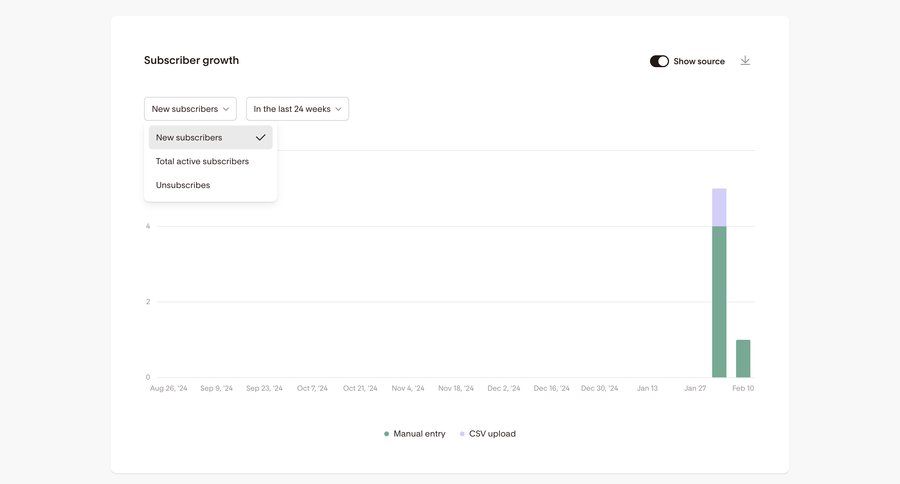Click the chevron arrow in the 24 weeks dropdown
The width and height of the screenshot is (900, 484).
coord(338,109)
